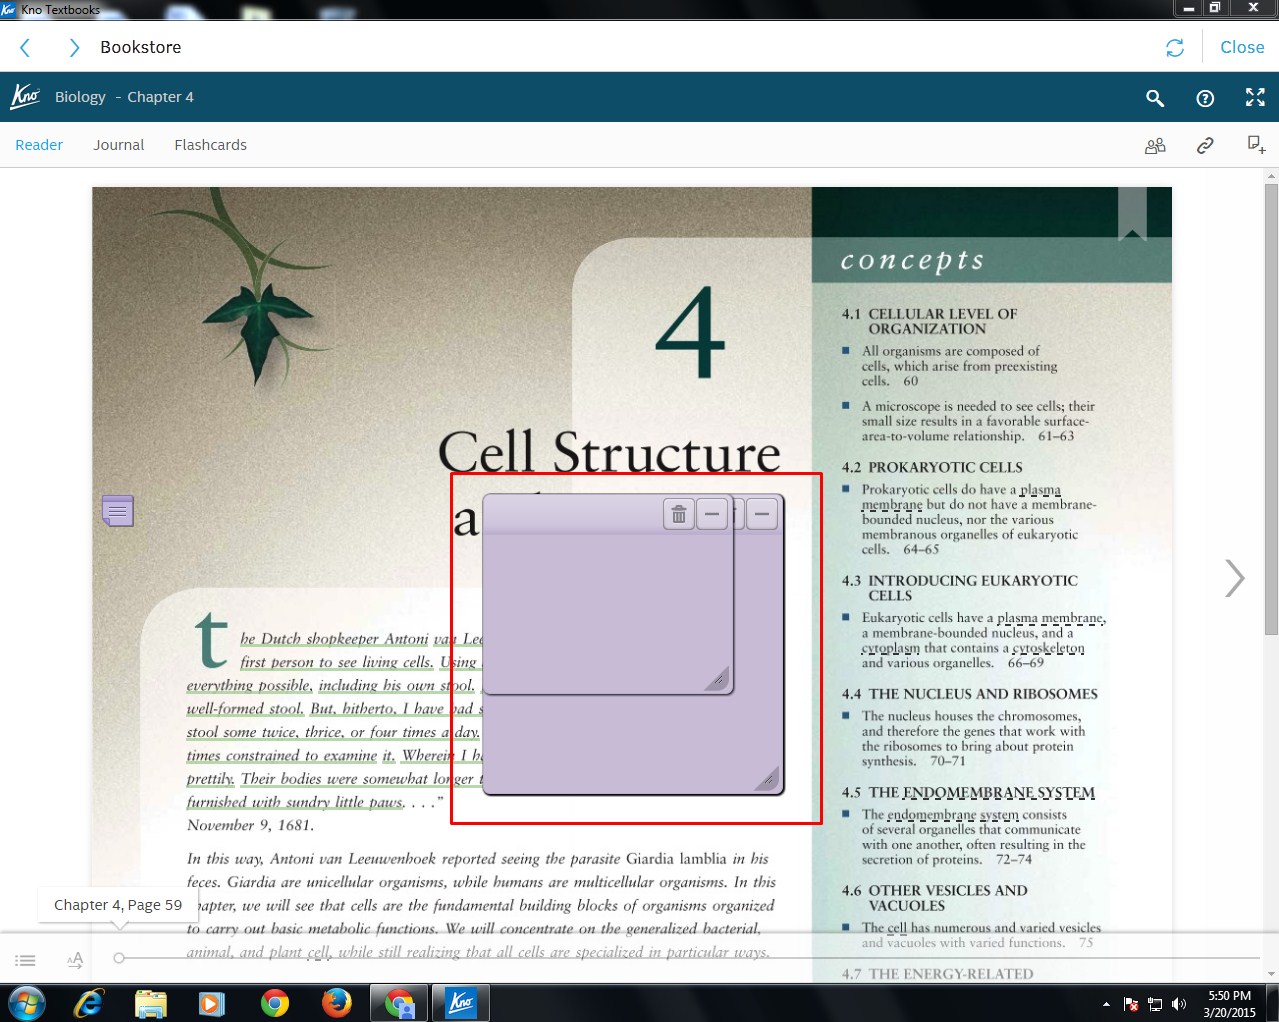Viewport: 1279px width, 1022px height.
Task: Open the collapsed sticky note on left margin
Action: (117, 510)
